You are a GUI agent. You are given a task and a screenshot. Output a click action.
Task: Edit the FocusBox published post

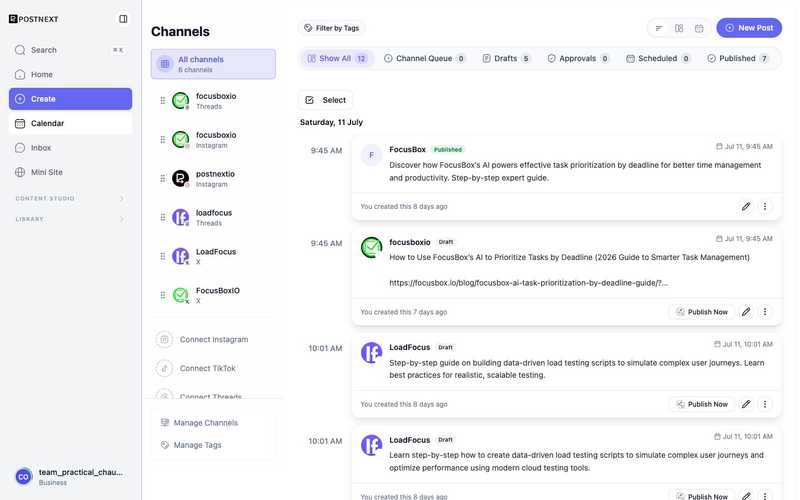pos(746,207)
